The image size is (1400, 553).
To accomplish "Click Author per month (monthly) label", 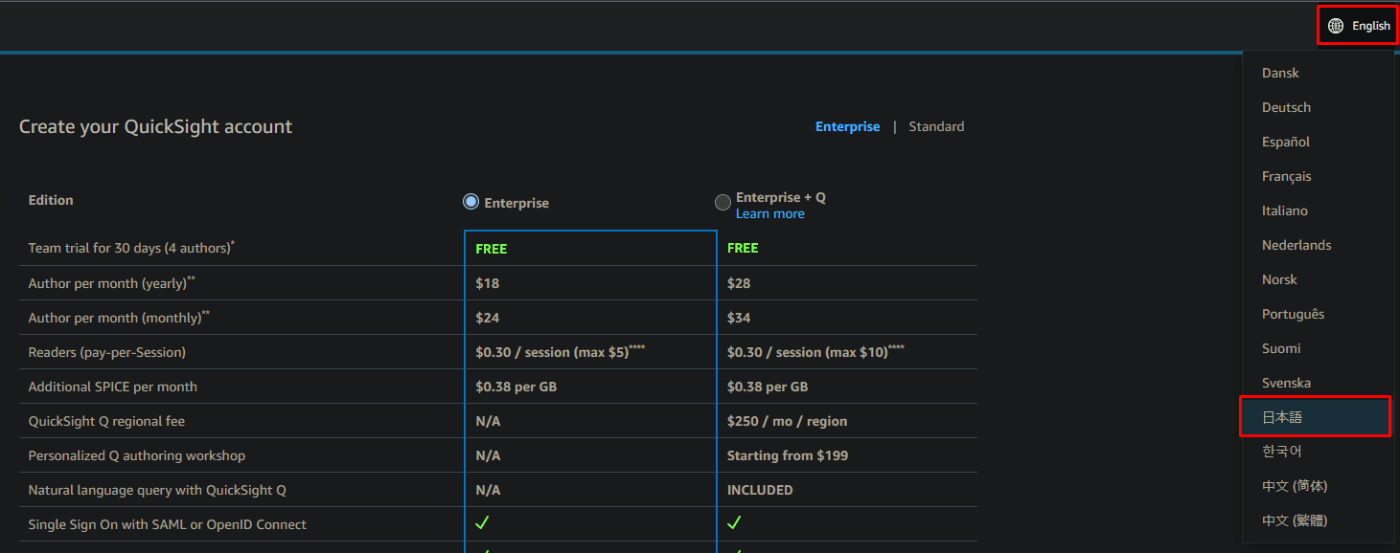I will tap(119, 318).
